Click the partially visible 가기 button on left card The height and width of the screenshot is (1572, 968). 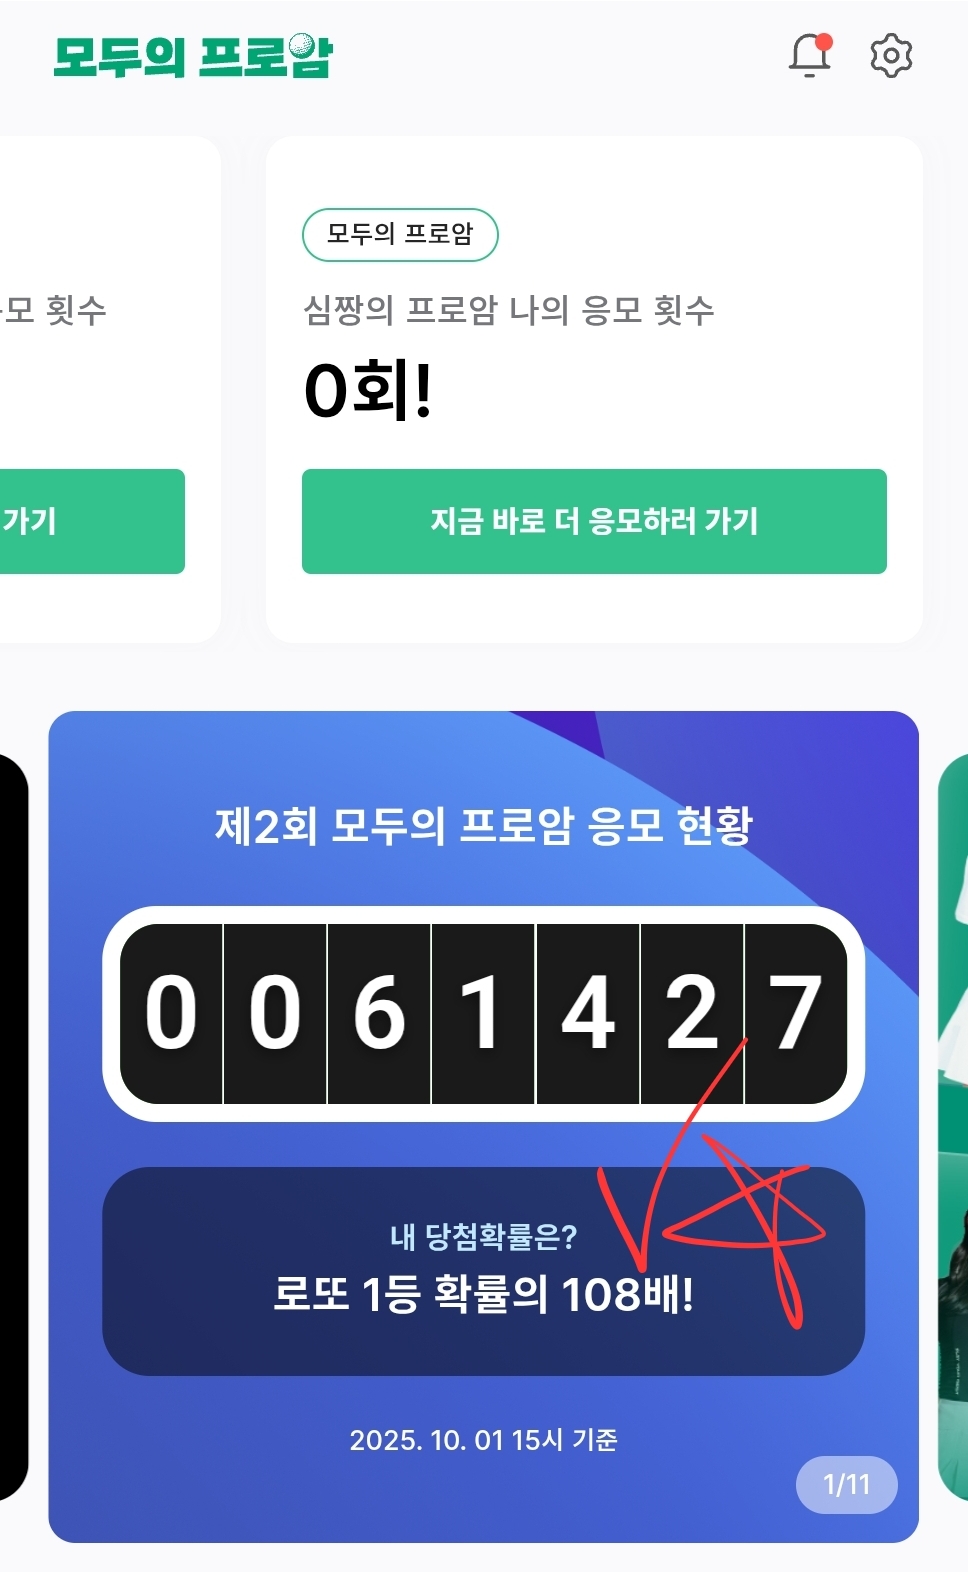click(92, 521)
